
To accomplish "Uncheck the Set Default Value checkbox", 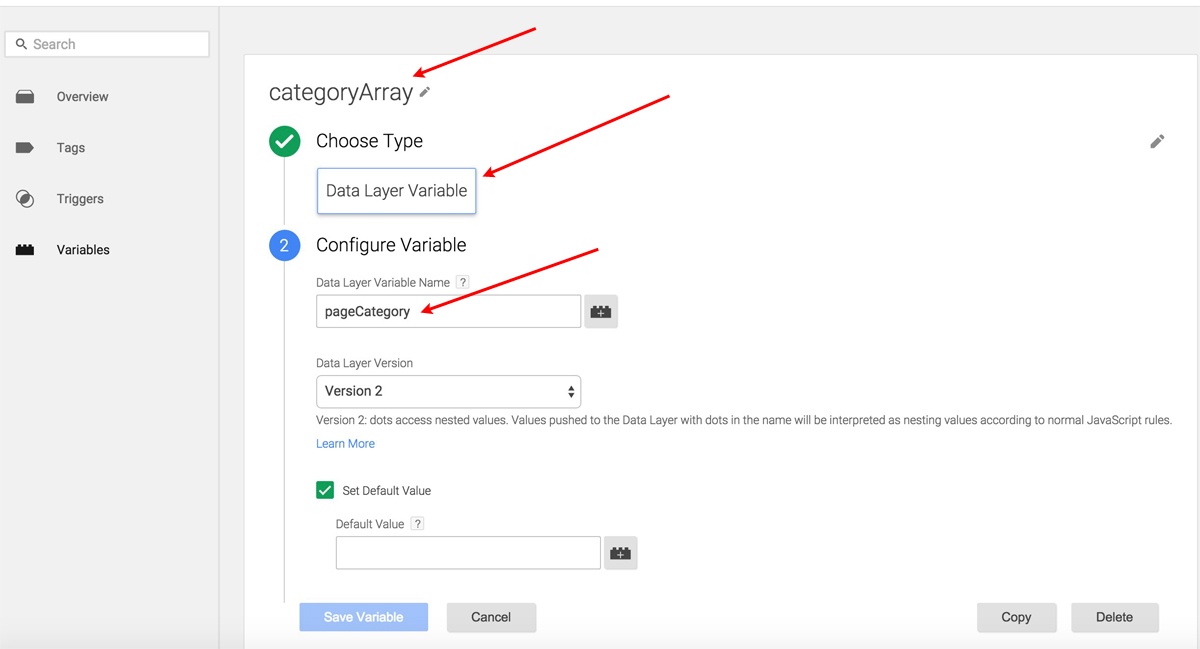I will (x=325, y=490).
